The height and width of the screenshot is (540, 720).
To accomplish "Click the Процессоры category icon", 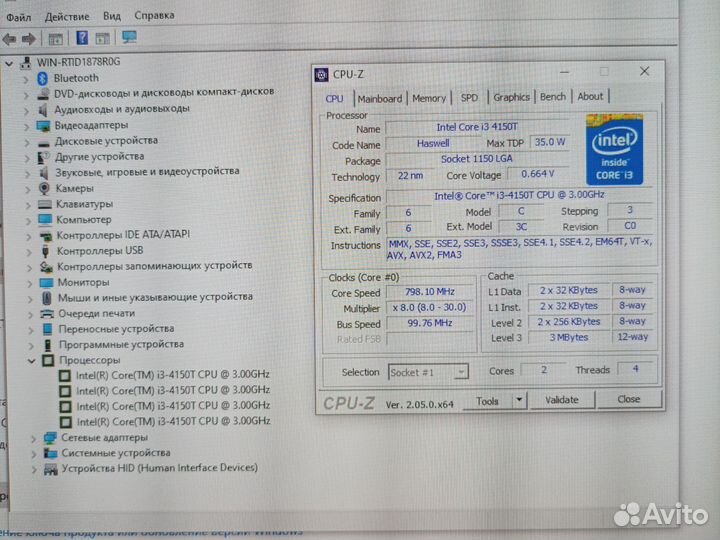I will pyautogui.click(x=48, y=361).
